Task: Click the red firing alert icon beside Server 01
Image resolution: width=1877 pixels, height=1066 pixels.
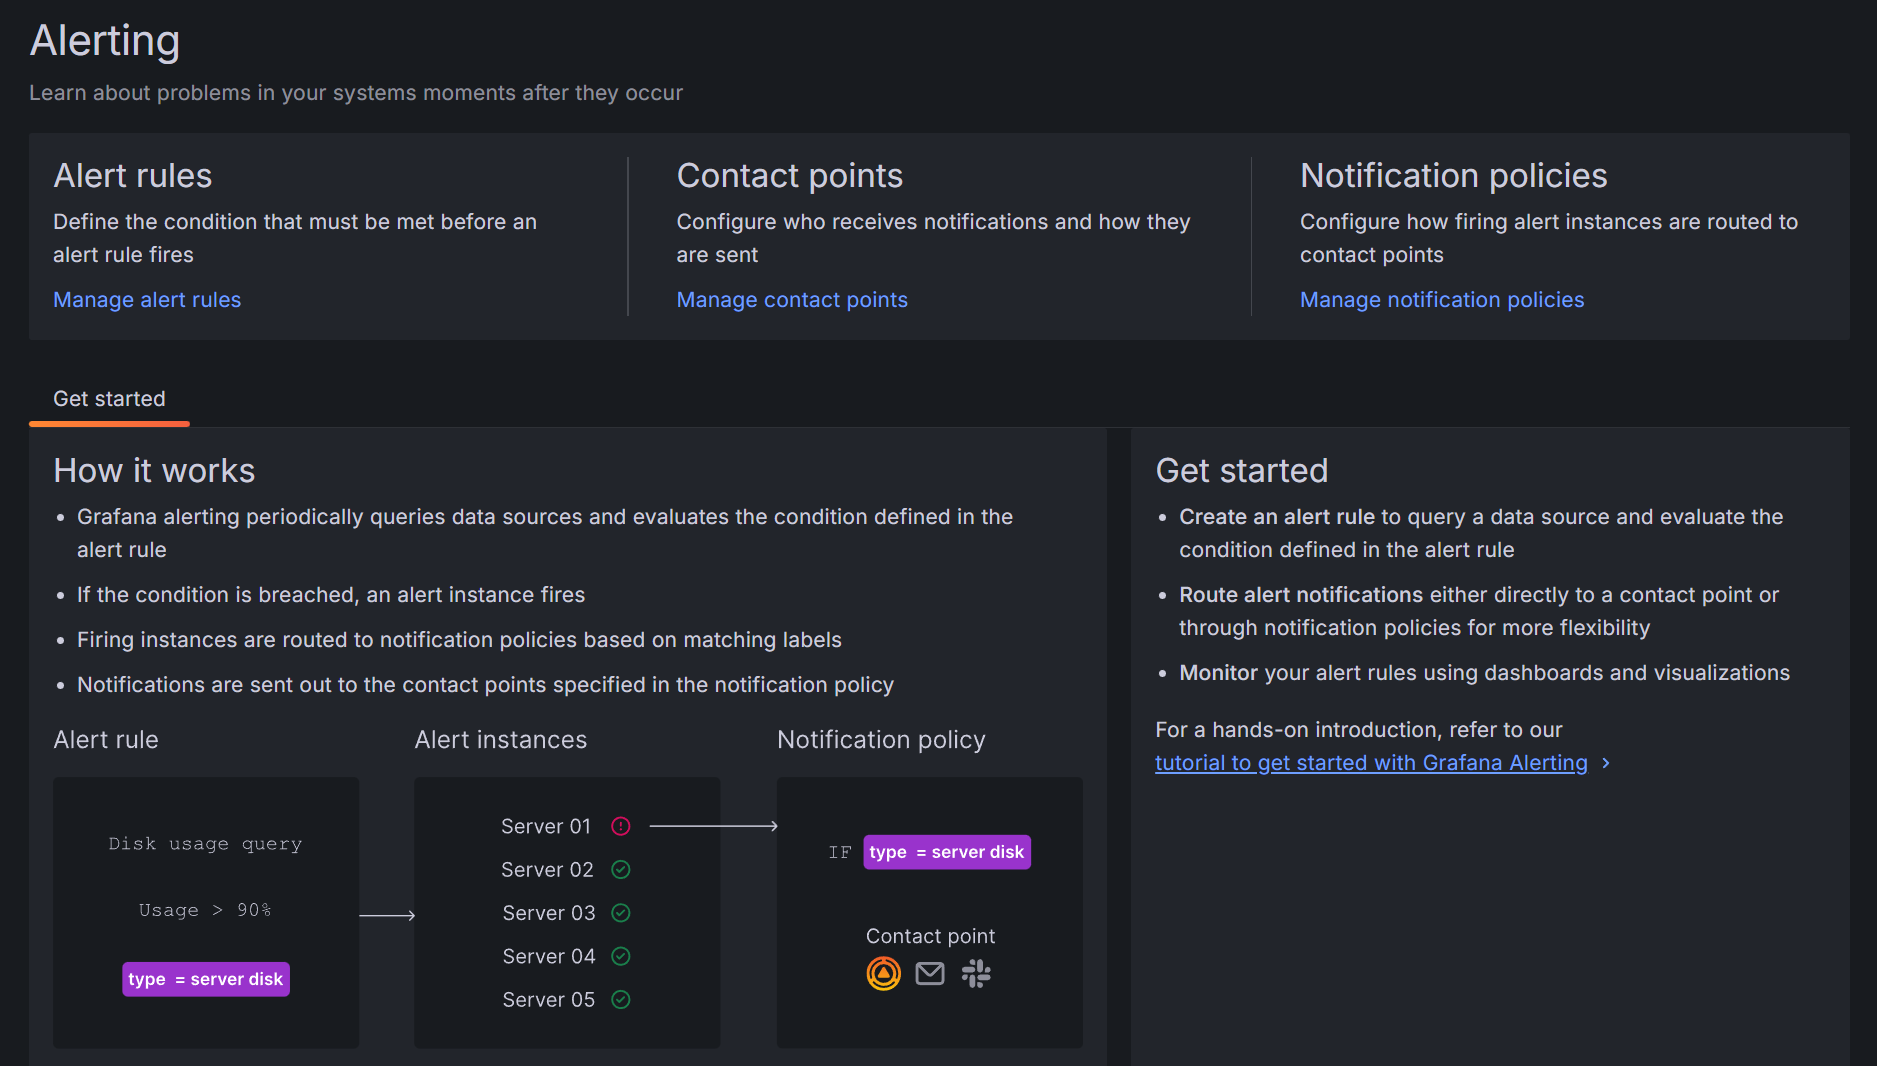Action: [621, 826]
